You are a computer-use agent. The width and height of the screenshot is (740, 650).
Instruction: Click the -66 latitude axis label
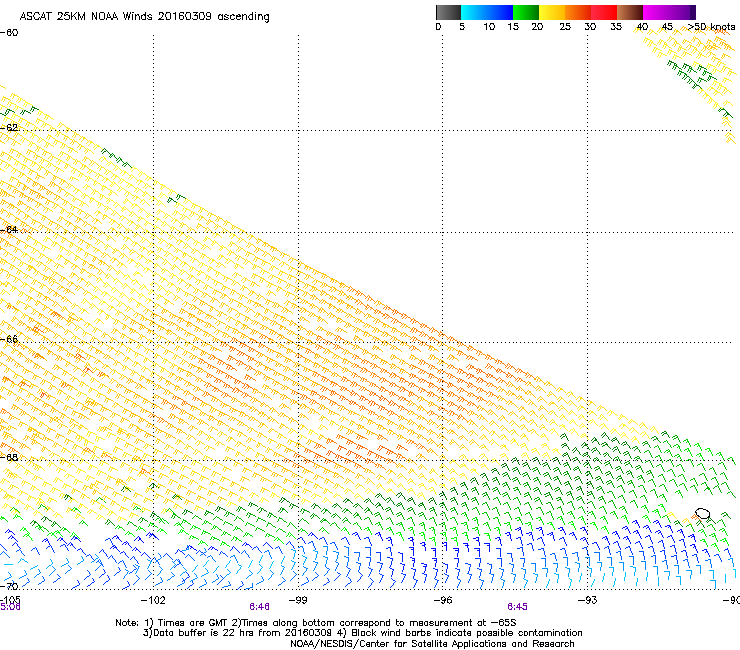(x=9, y=339)
